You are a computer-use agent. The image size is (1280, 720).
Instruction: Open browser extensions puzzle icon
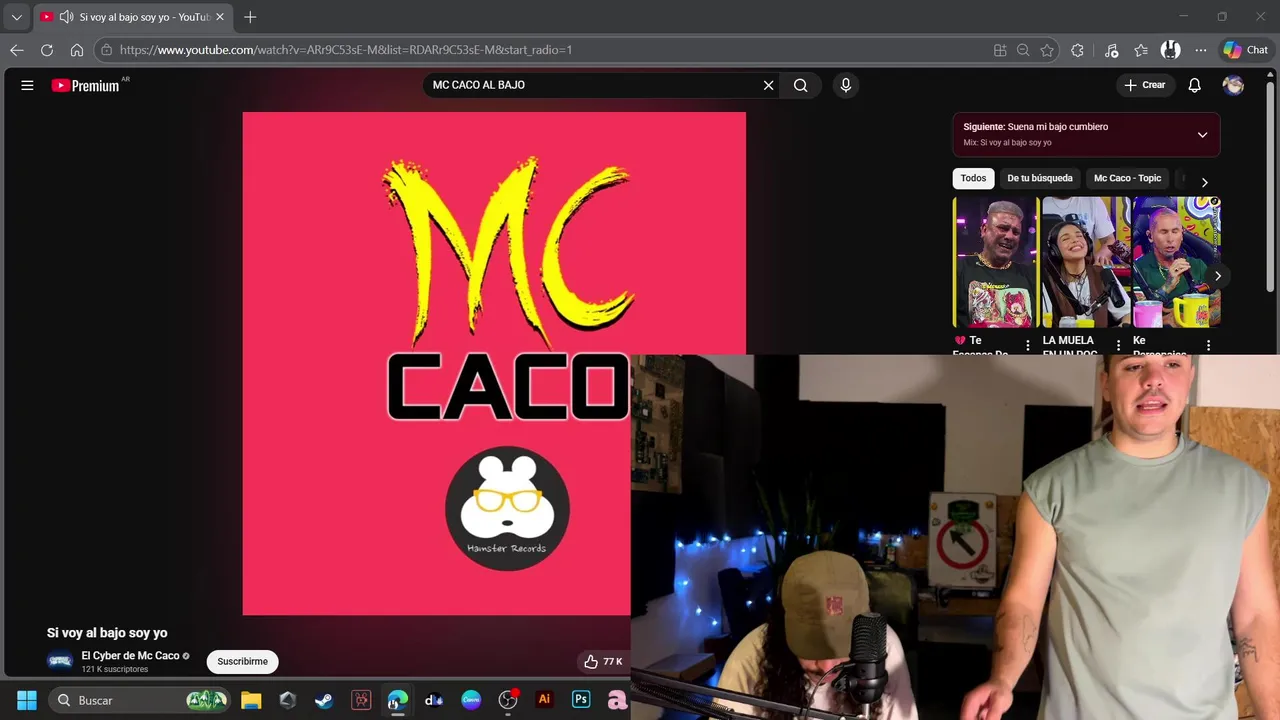click(x=1077, y=50)
